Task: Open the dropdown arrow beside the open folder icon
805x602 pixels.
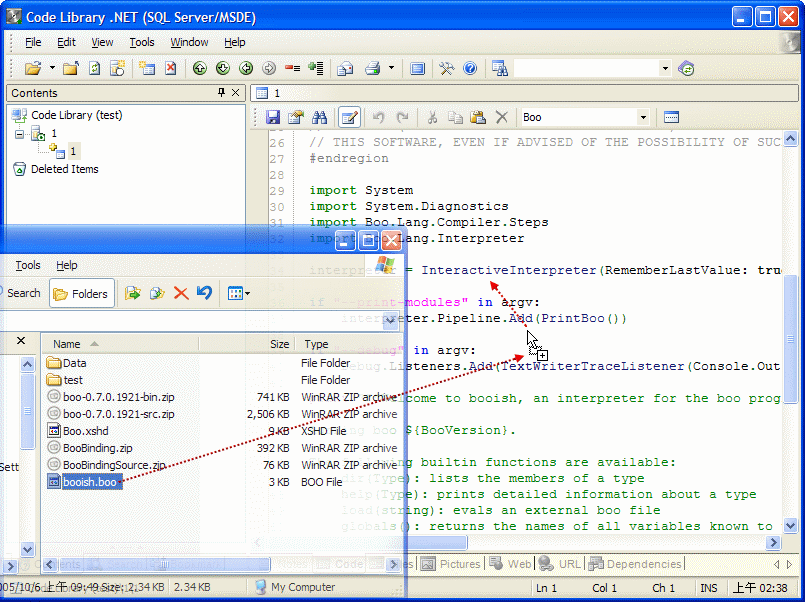Action: [52, 68]
